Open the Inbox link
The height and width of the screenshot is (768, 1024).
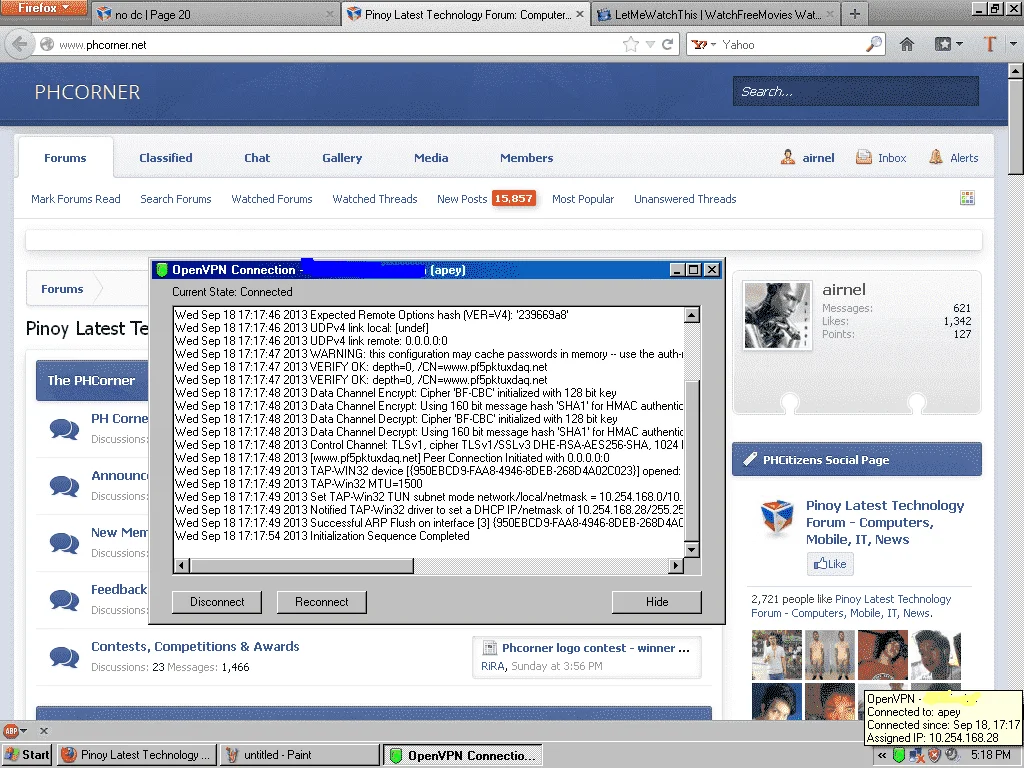[881, 158]
